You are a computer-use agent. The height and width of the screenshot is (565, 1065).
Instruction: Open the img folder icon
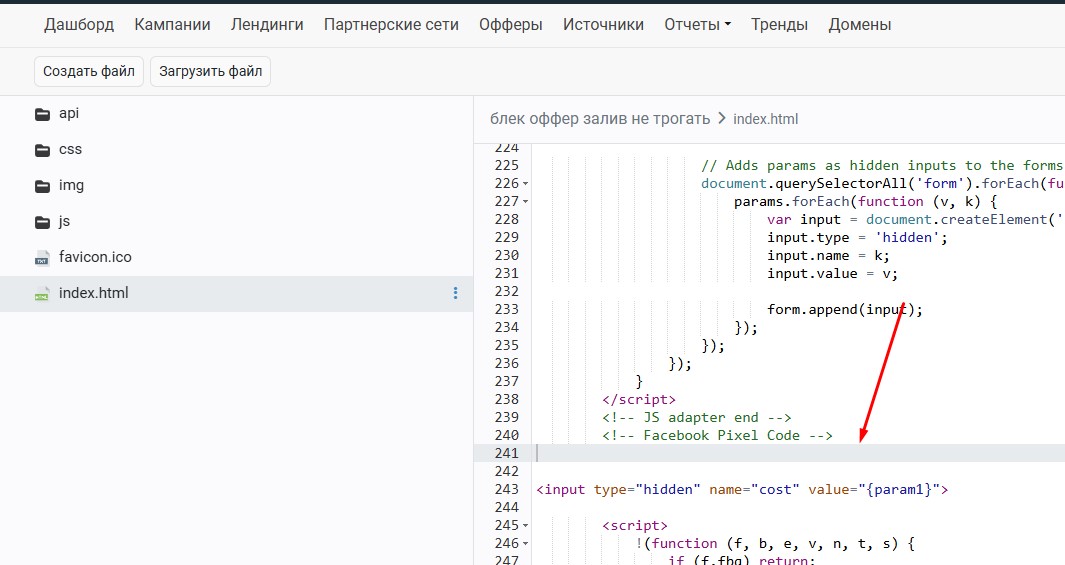point(42,186)
